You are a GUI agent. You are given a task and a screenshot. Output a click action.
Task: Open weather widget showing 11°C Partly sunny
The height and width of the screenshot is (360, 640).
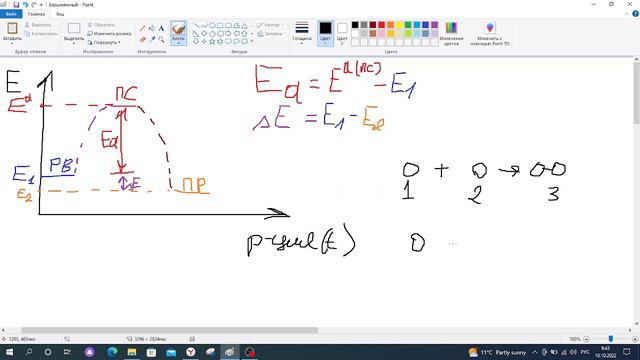pyautogui.click(x=497, y=352)
